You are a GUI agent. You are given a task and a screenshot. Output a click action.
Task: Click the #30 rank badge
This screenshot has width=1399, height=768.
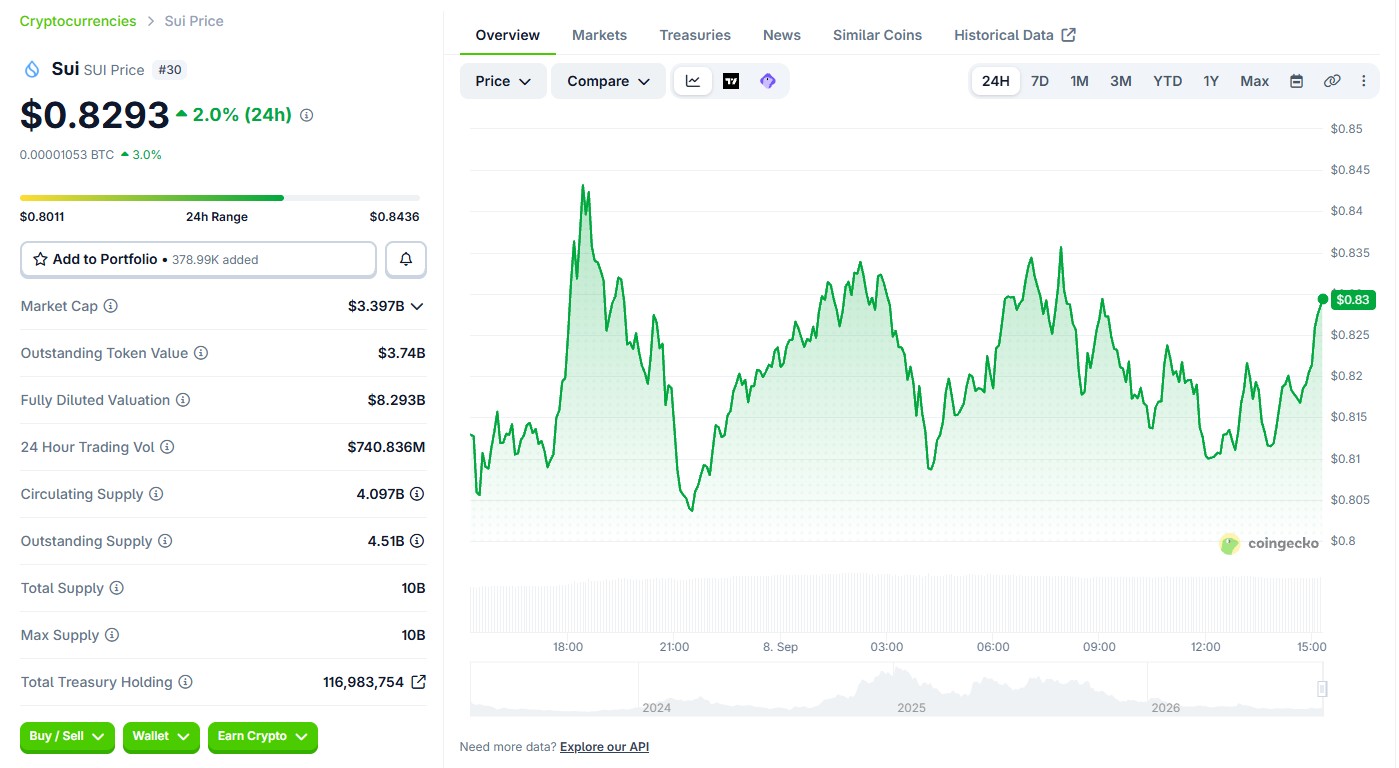170,70
